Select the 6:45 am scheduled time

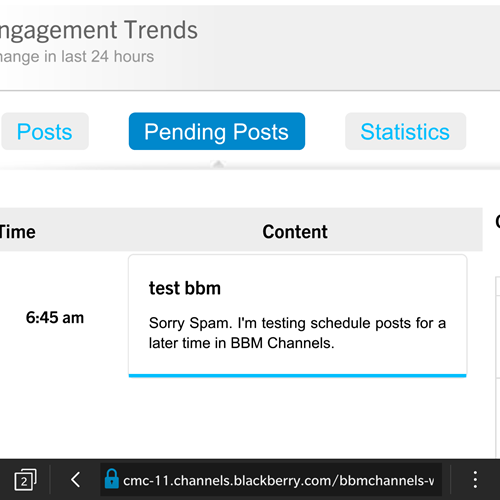pyautogui.click(x=55, y=318)
